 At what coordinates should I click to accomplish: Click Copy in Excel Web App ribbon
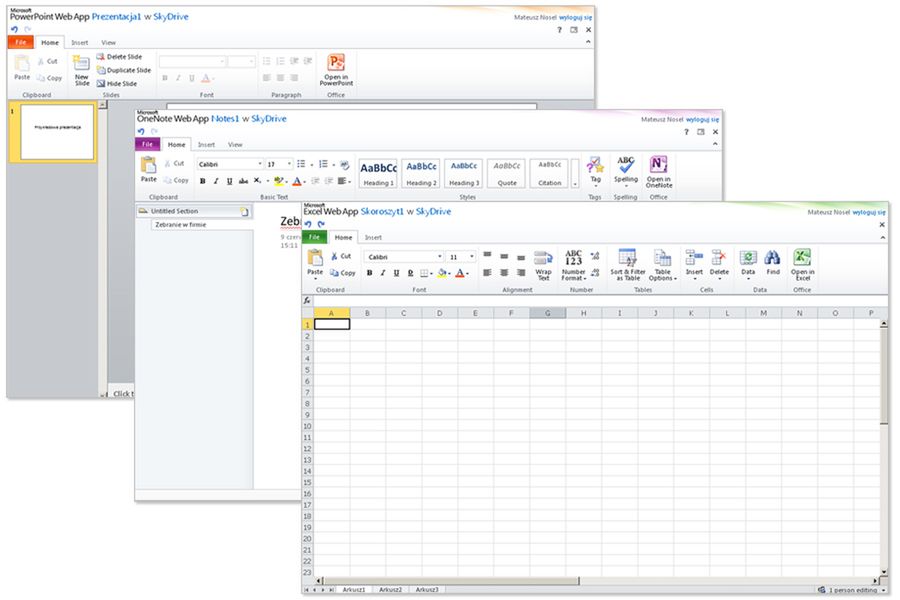pos(343,273)
